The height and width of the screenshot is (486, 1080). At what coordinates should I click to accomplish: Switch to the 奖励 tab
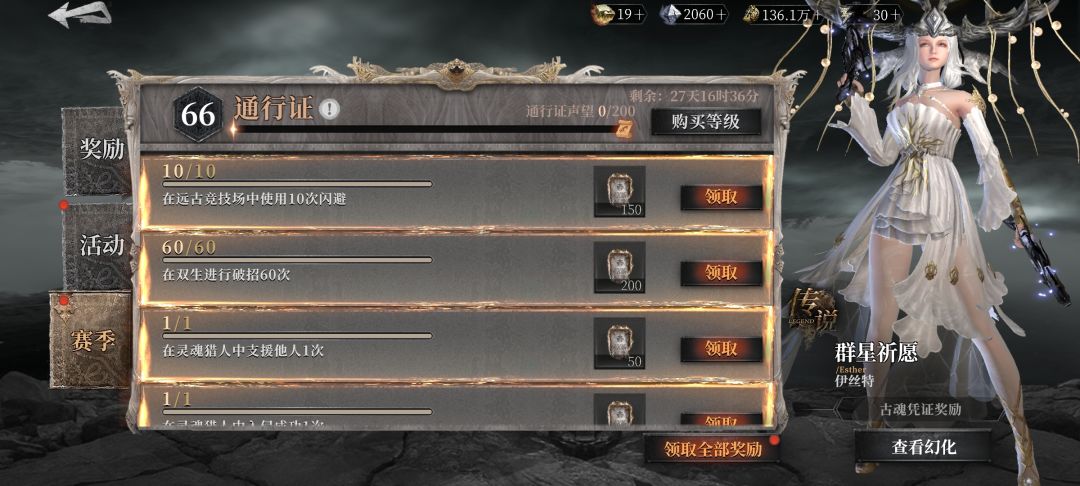[x=100, y=150]
